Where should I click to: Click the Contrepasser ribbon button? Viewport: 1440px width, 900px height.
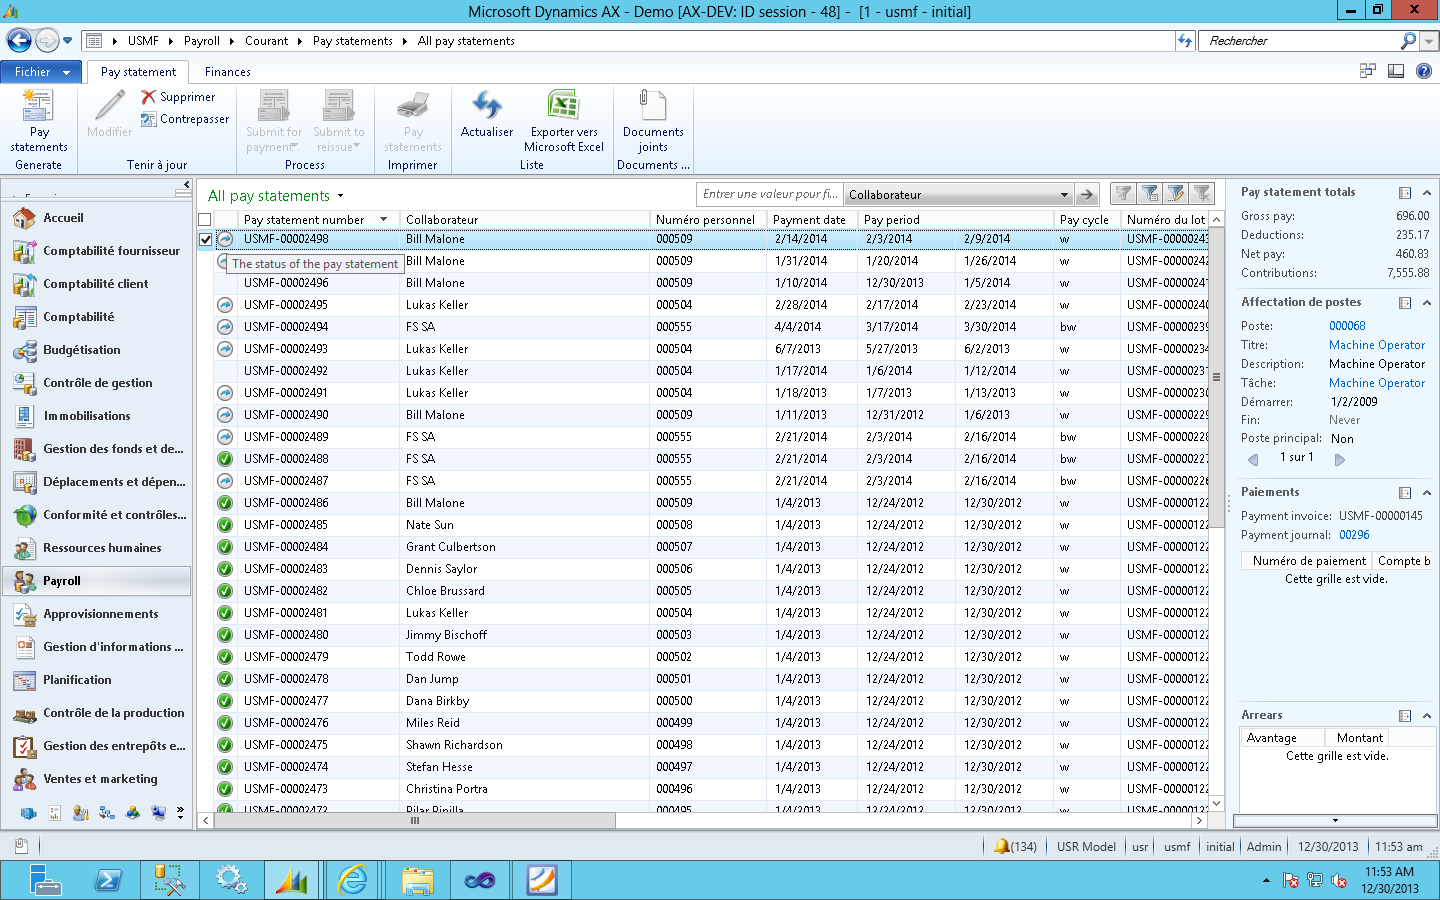[x=186, y=119]
